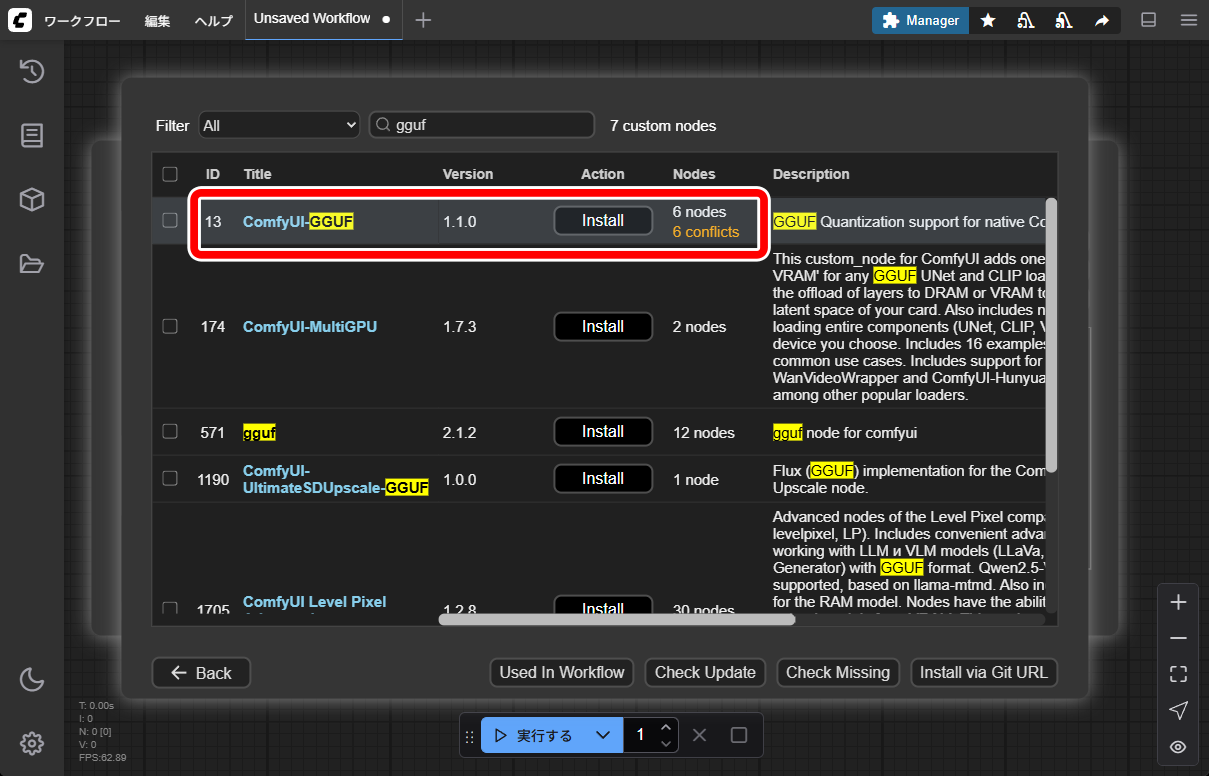1209x776 pixels.
Task: Open settings with the gear icon
Action: (32, 743)
